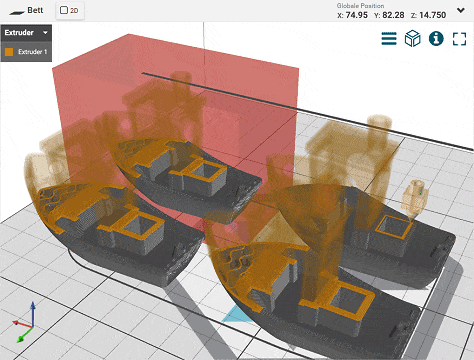The height and width of the screenshot is (360, 474).
Task: Toggle fullscreen with the corner-brackets icon
Action: tap(459, 39)
